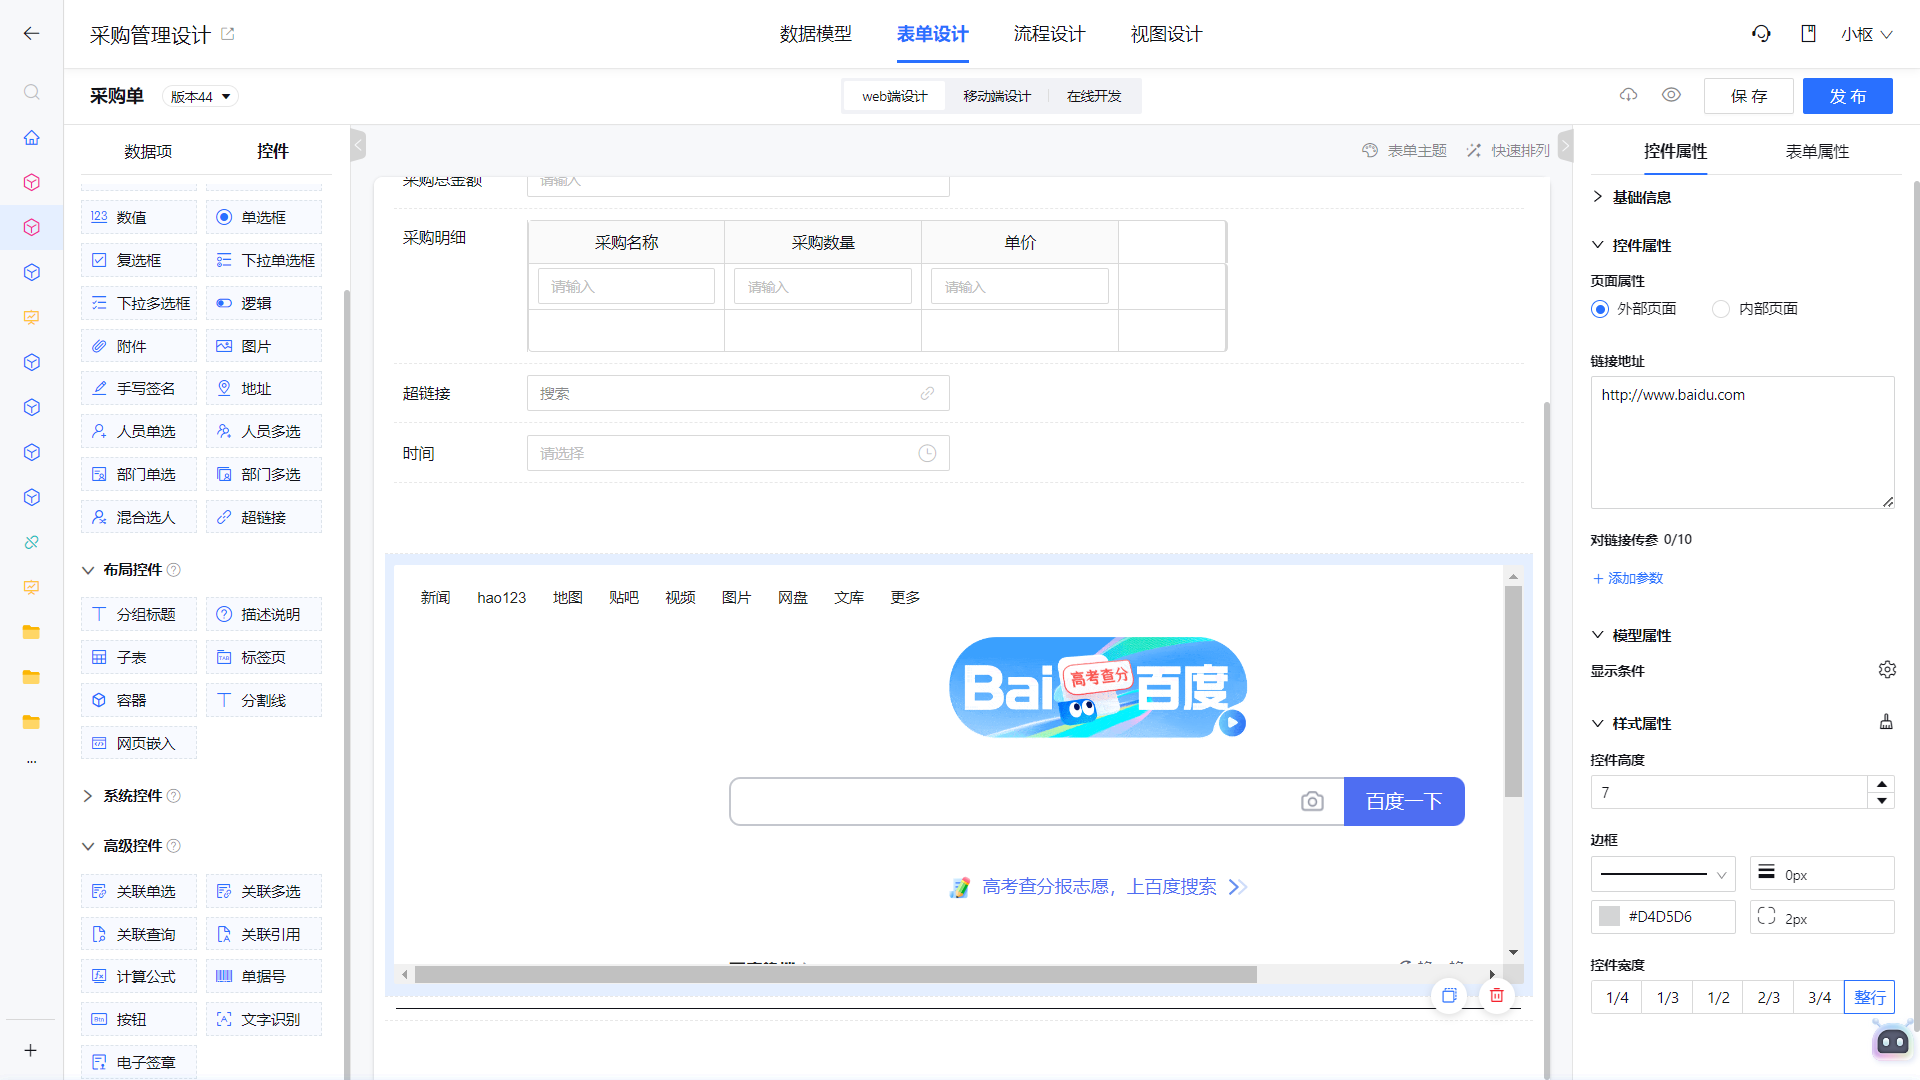Add the 单选框 radio control
This screenshot has width=1920, height=1080.
tap(264, 217)
